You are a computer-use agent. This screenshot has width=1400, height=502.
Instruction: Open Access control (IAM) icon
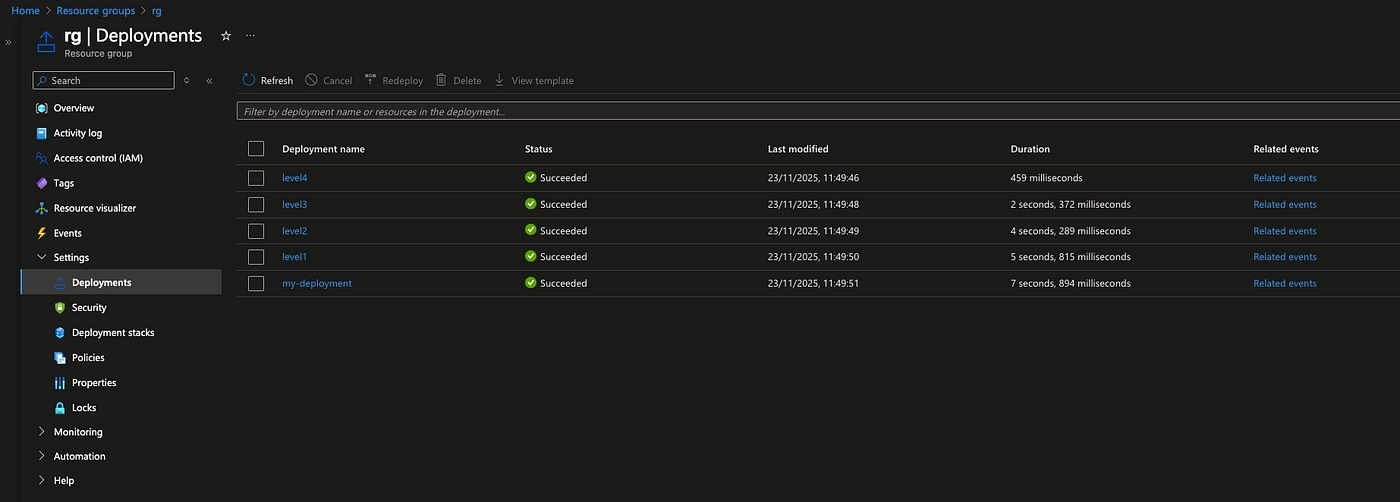42,158
